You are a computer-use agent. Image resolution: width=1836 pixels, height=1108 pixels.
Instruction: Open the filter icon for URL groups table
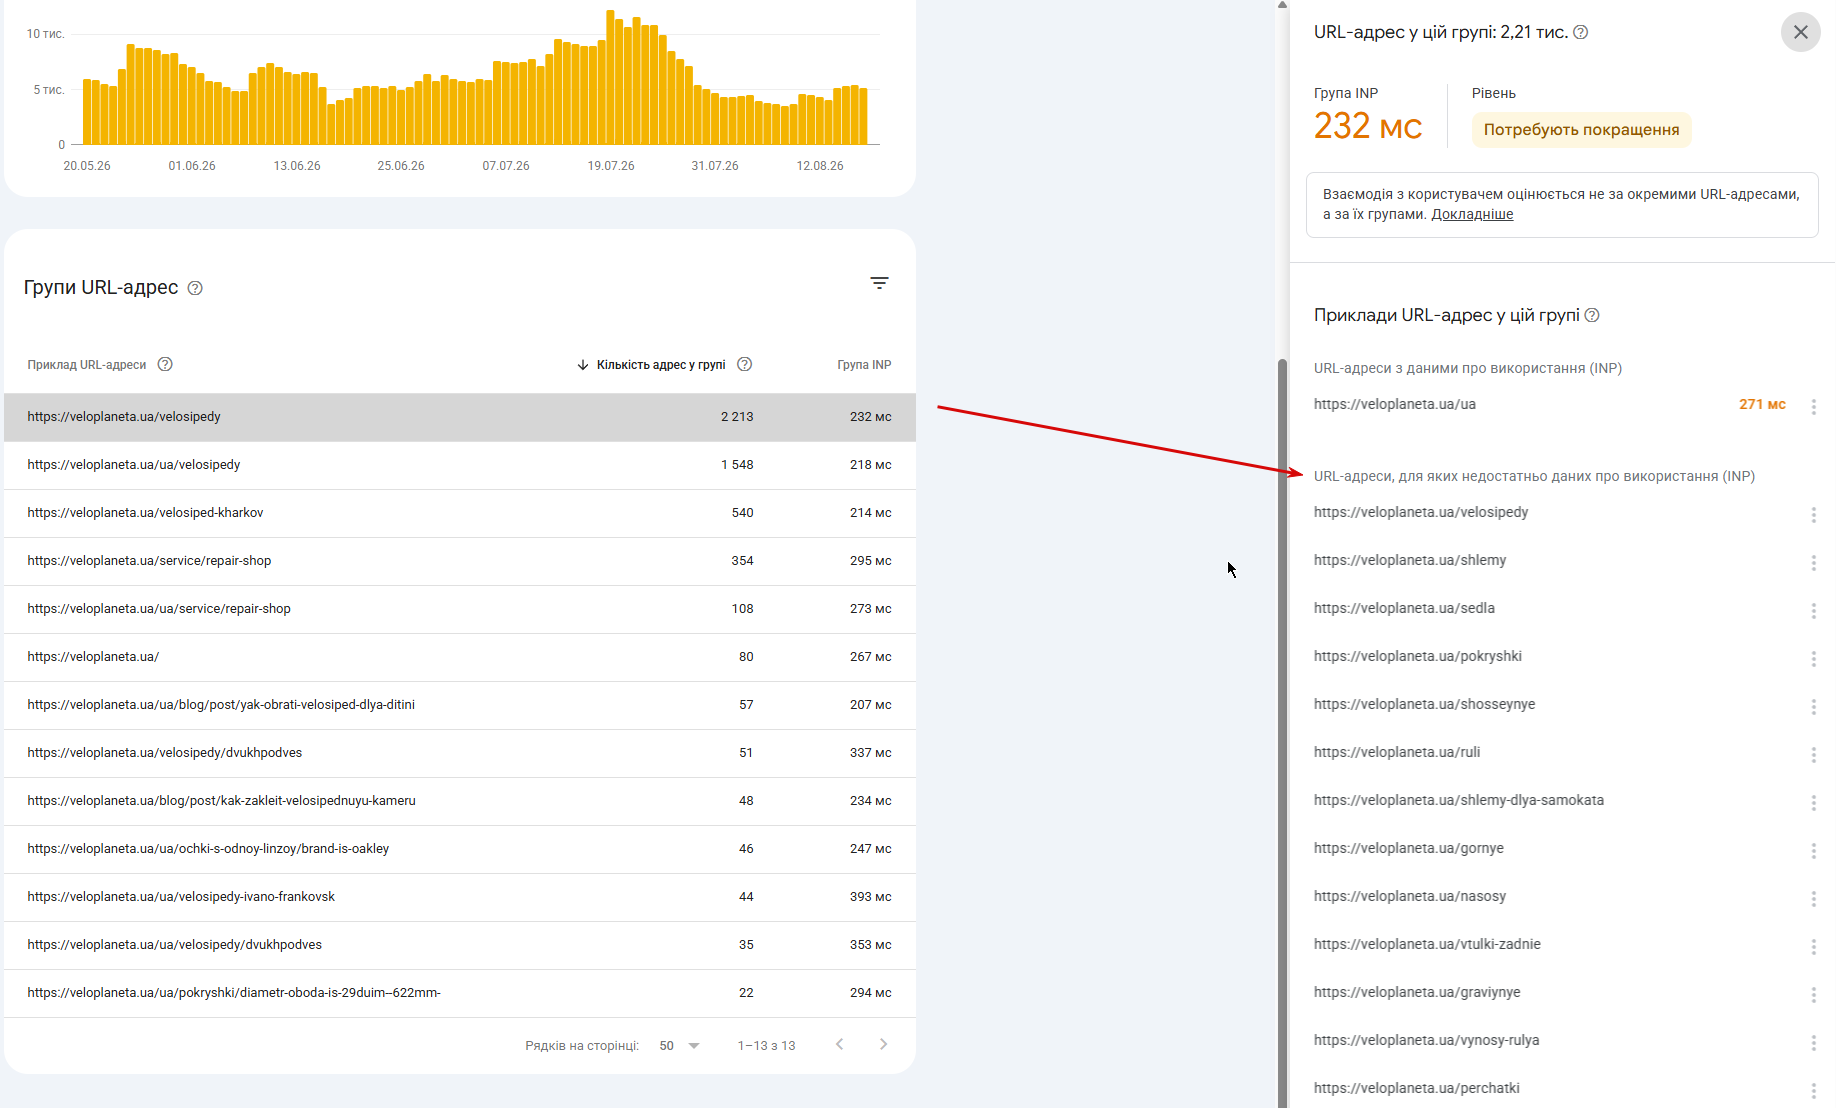point(879,284)
